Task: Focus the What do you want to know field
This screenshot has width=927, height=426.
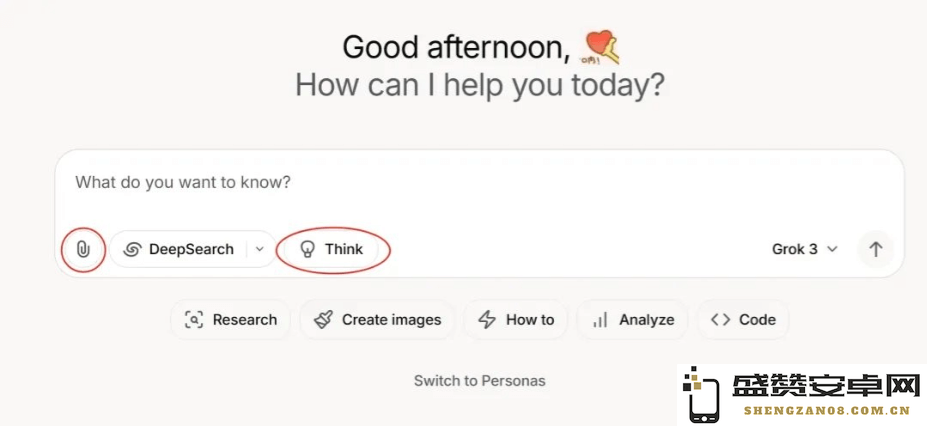Action: click(479, 187)
